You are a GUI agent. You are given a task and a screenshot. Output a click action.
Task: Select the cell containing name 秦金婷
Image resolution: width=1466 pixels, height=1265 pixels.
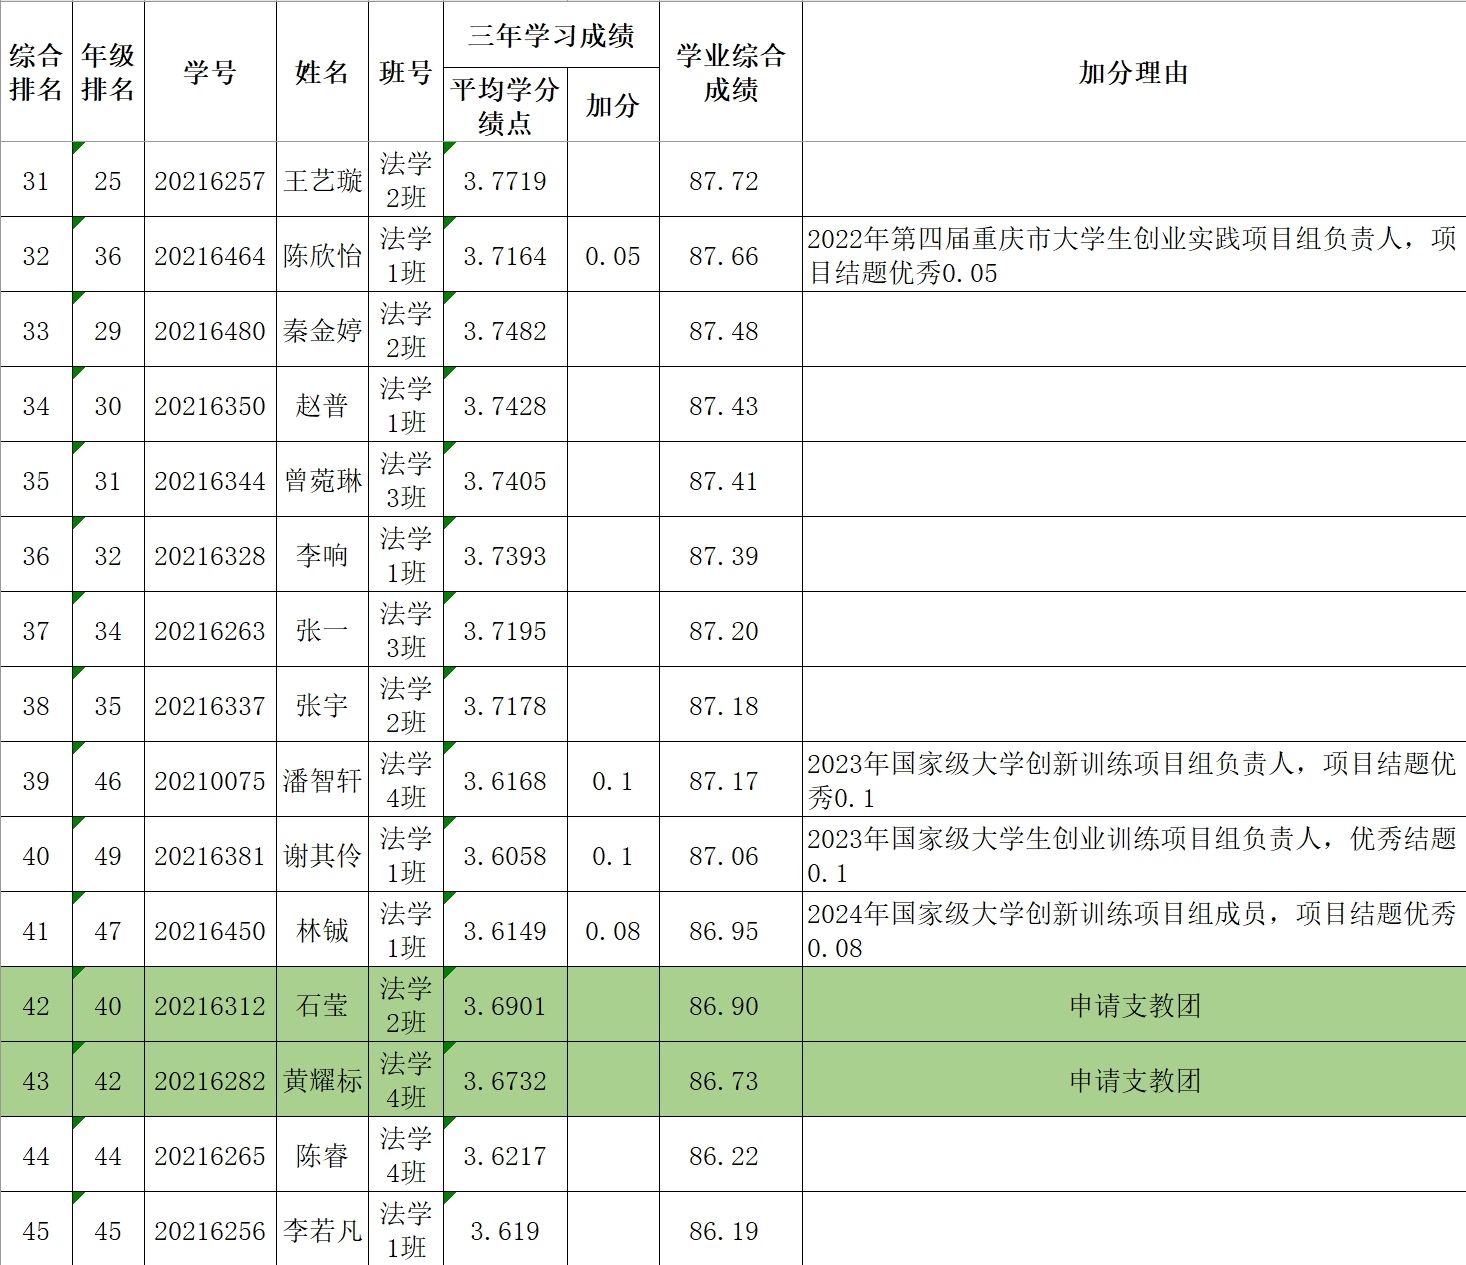(x=322, y=331)
